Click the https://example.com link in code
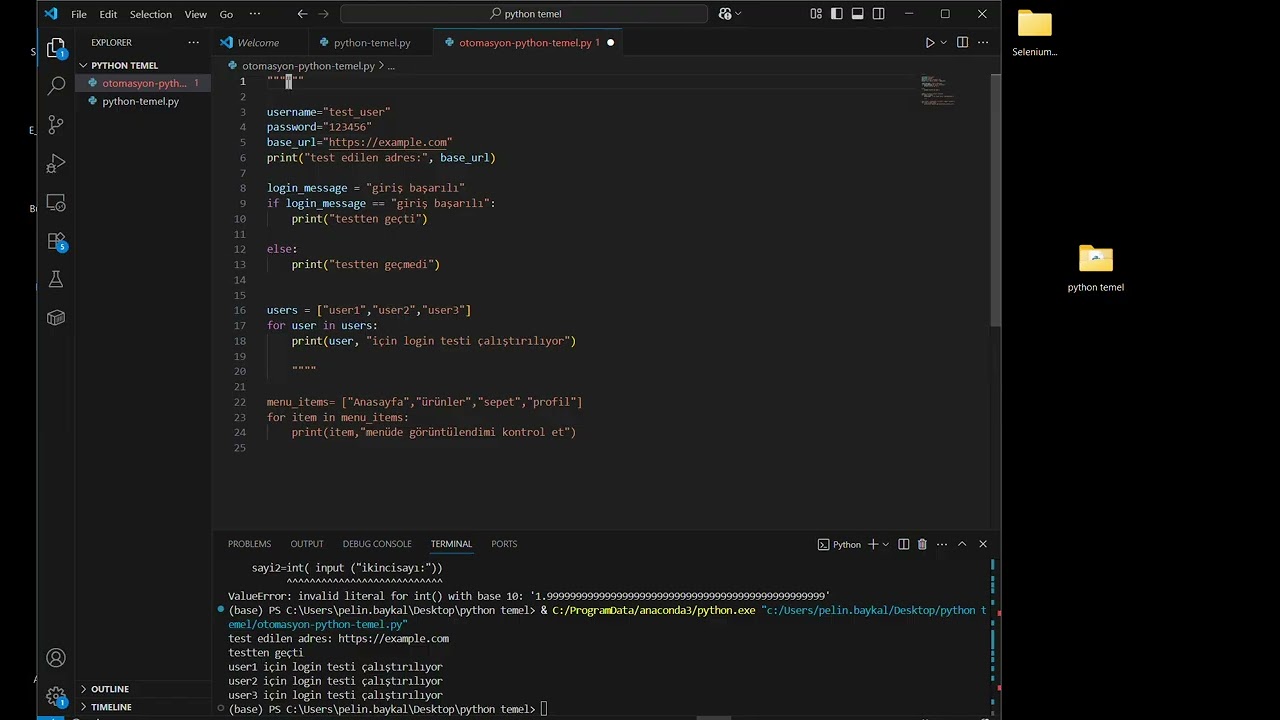 [388, 142]
